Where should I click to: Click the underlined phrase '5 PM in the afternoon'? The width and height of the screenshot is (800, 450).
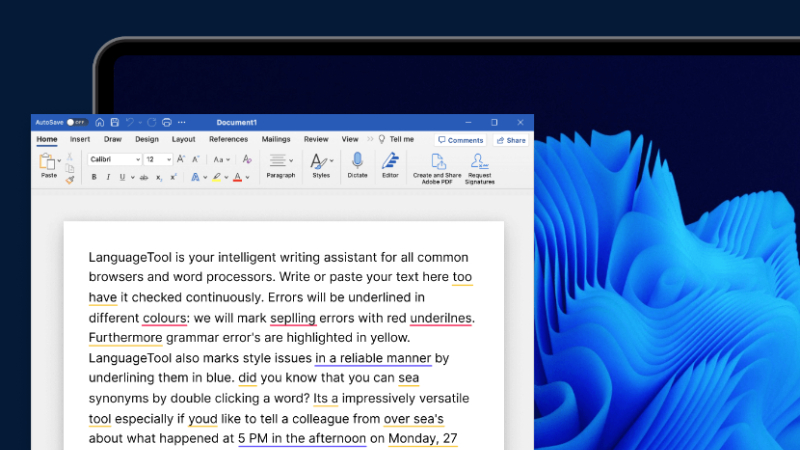pyautogui.click(x=302, y=439)
